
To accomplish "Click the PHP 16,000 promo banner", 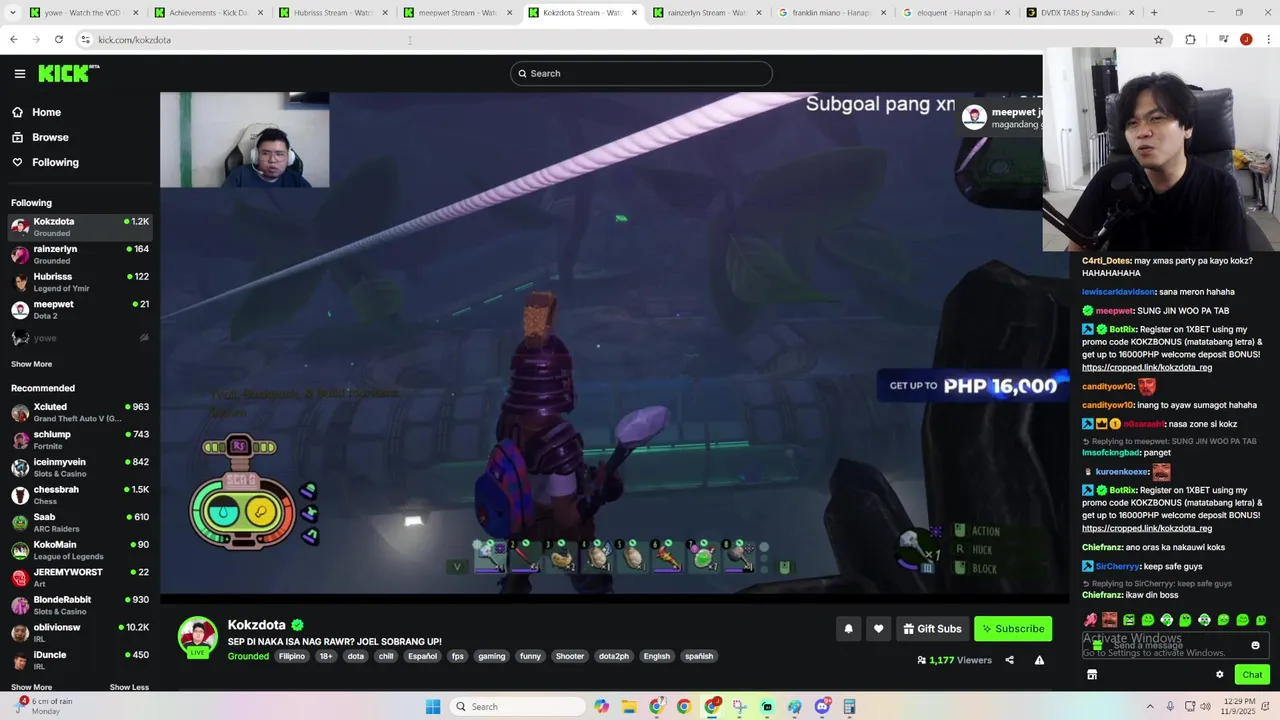I will 972,386.
